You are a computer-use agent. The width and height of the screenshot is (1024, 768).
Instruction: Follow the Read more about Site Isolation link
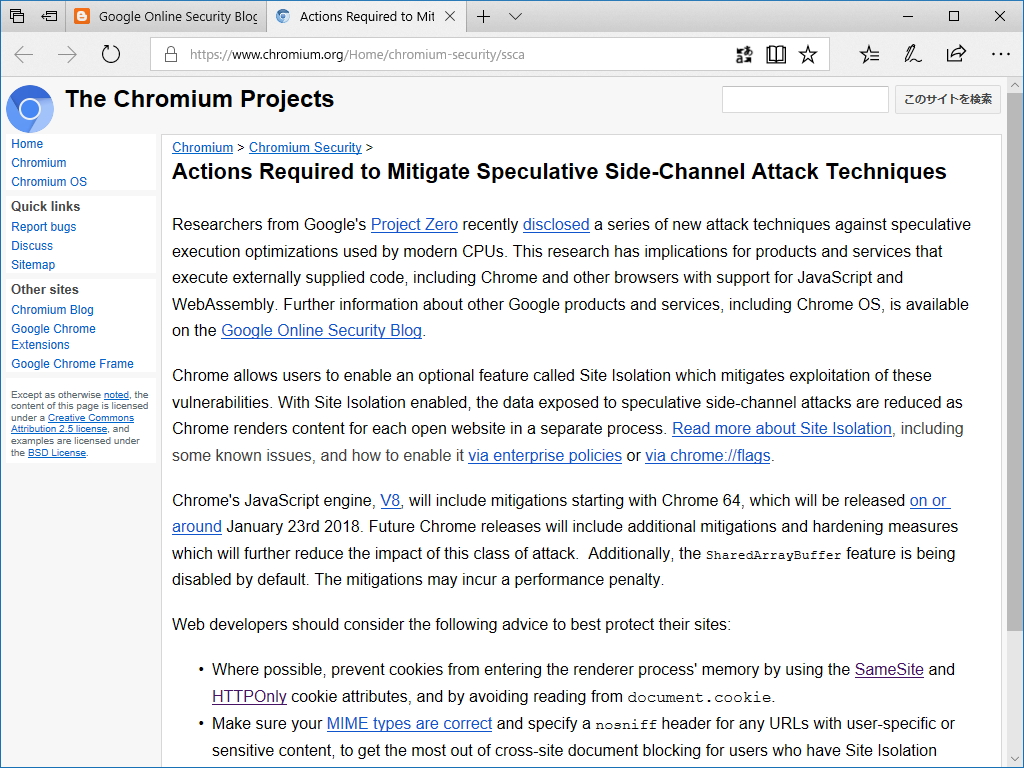(782, 428)
